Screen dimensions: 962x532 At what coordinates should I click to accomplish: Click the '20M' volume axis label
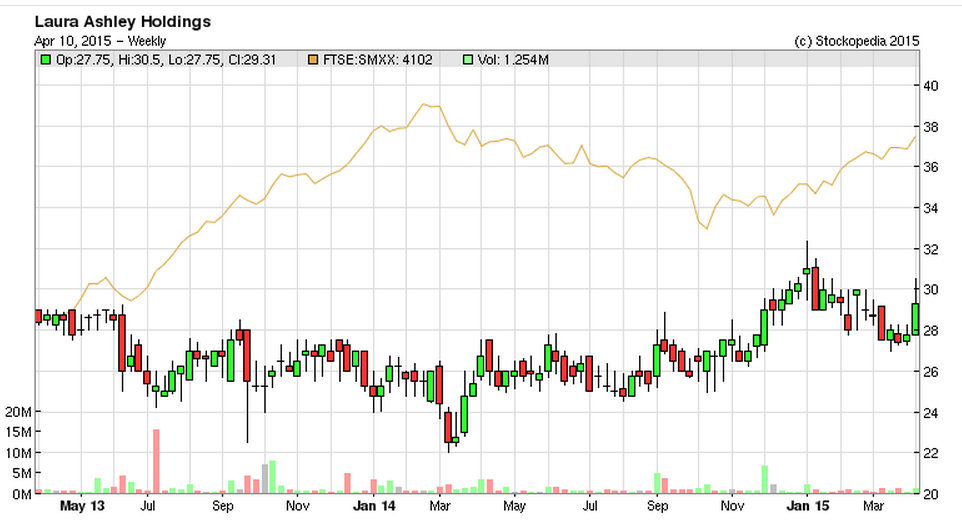[x=18, y=412]
